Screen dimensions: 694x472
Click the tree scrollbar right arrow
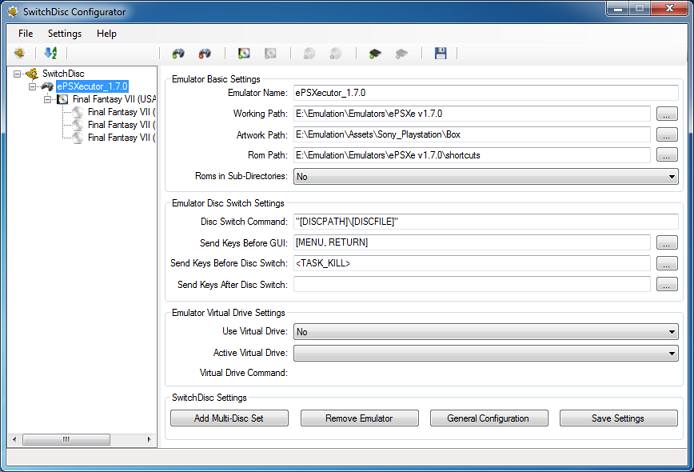click(149, 439)
